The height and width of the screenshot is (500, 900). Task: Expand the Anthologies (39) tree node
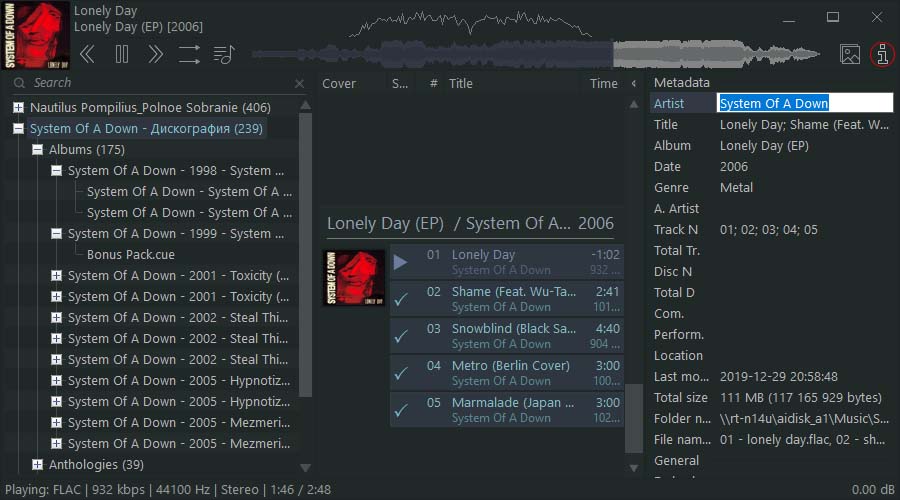[37, 464]
